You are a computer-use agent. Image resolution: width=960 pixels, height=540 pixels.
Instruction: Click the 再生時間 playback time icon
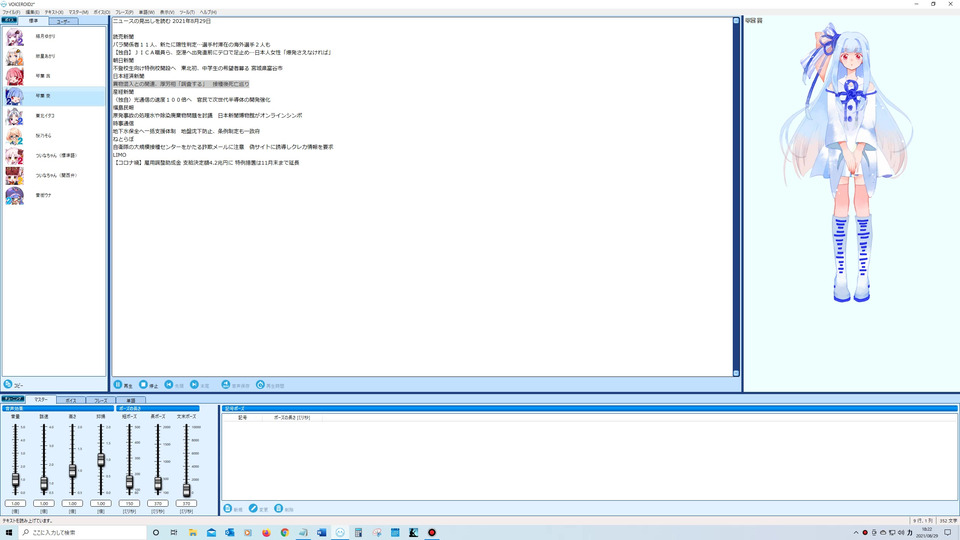tap(260, 384)
